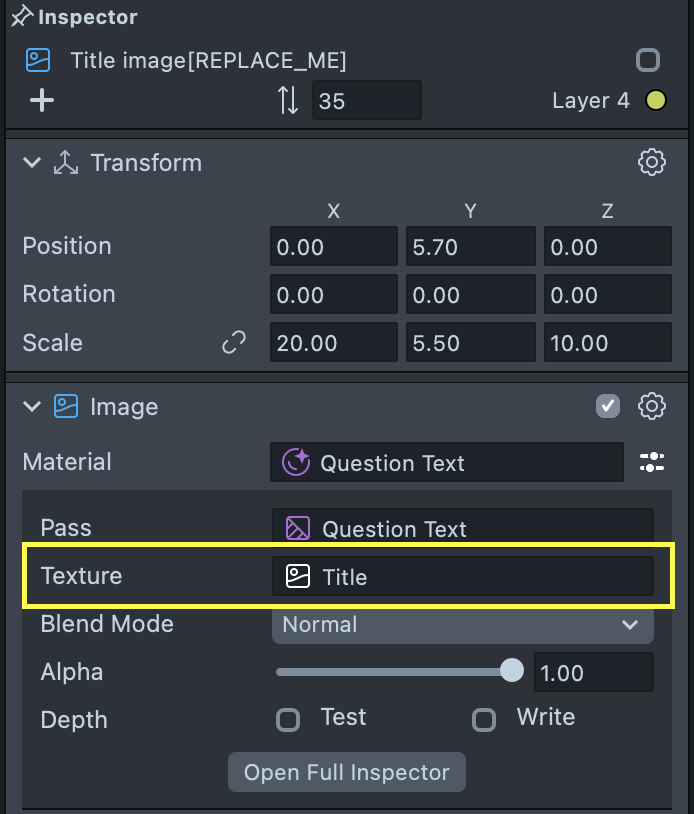Click the Alpha slider handle

511,670
